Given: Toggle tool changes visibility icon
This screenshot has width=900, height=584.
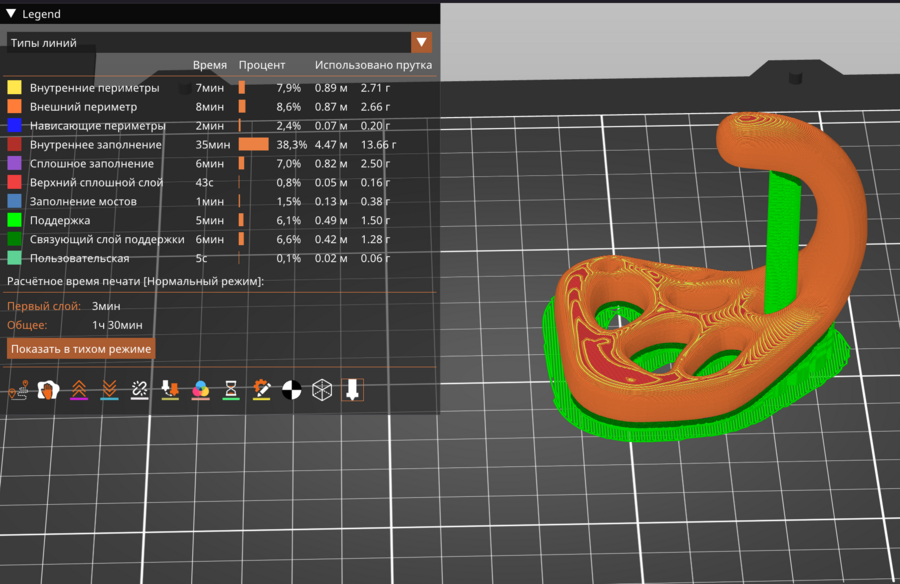Looking at the screenshot, I should point(170,390).
